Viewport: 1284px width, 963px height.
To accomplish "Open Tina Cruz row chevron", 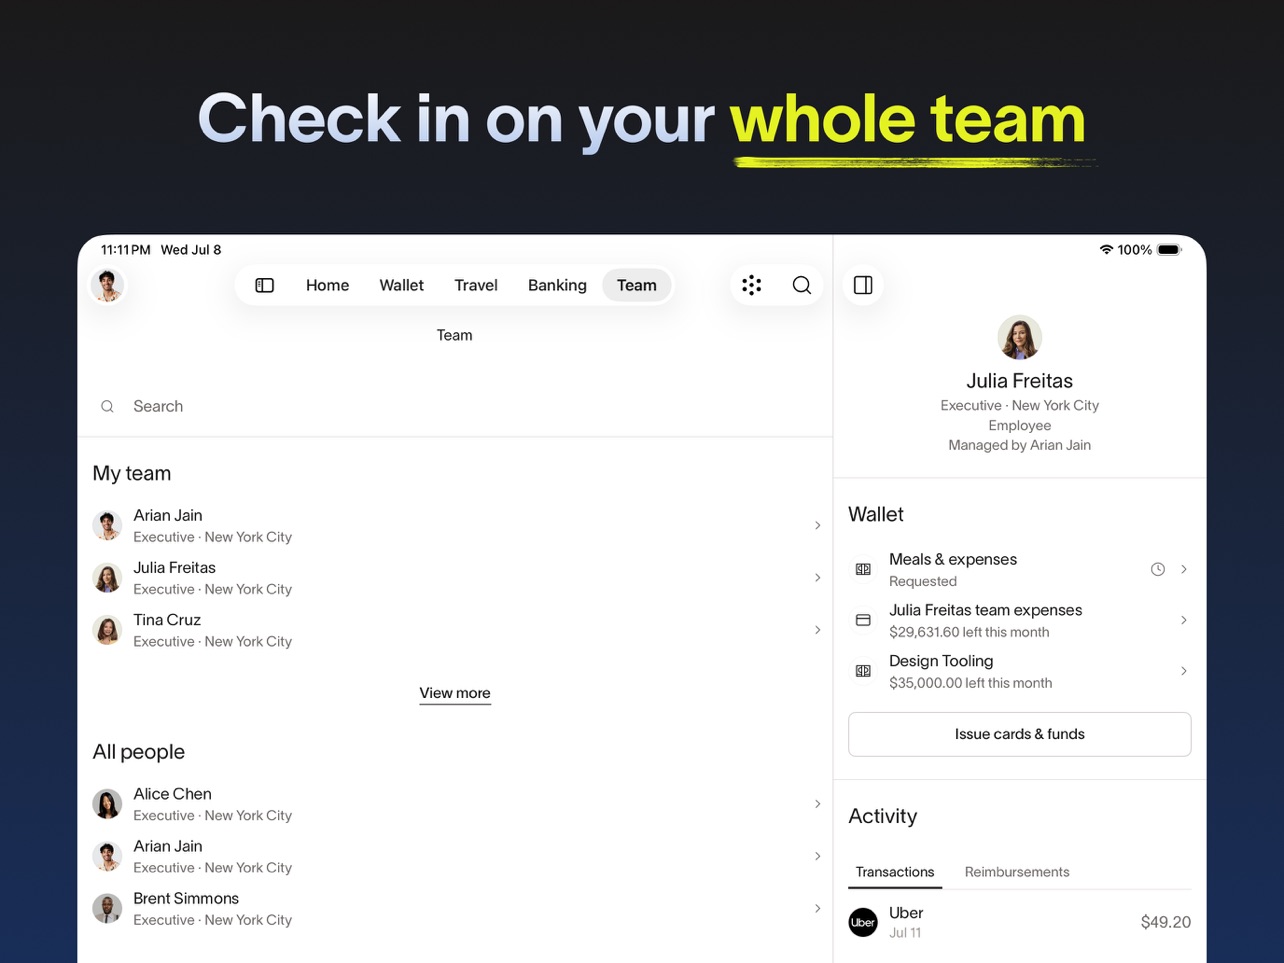I will (x=817, y=630).
